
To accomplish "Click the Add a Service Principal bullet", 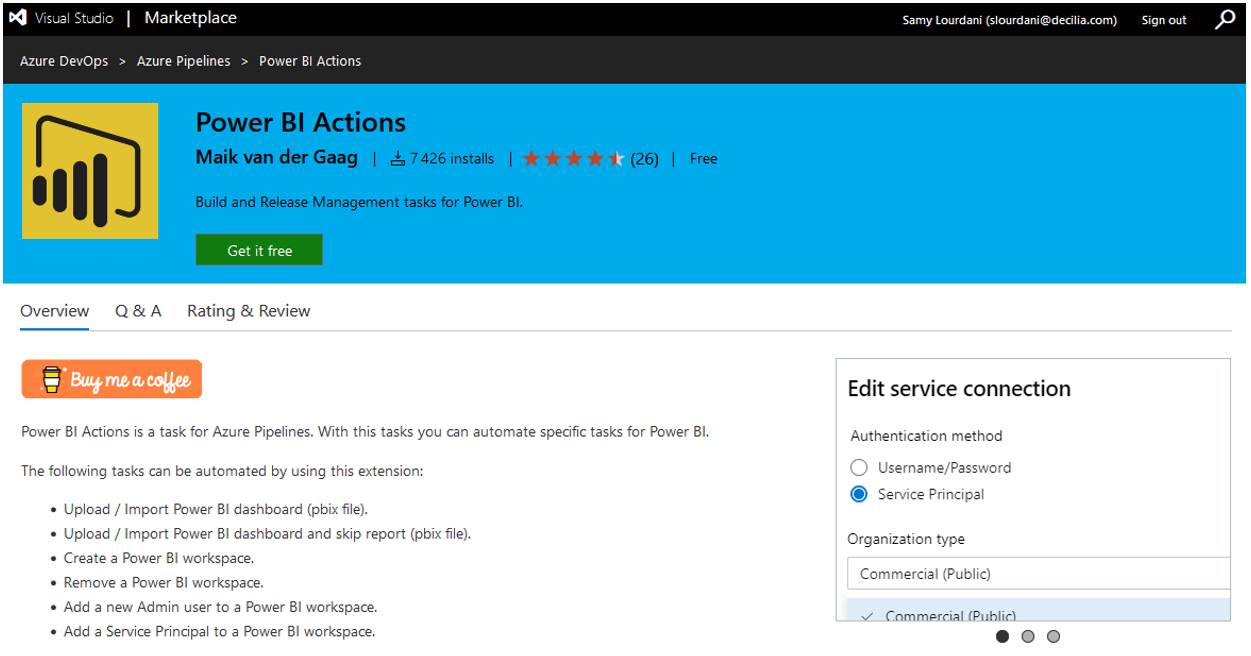I will [x=220, y=631].
